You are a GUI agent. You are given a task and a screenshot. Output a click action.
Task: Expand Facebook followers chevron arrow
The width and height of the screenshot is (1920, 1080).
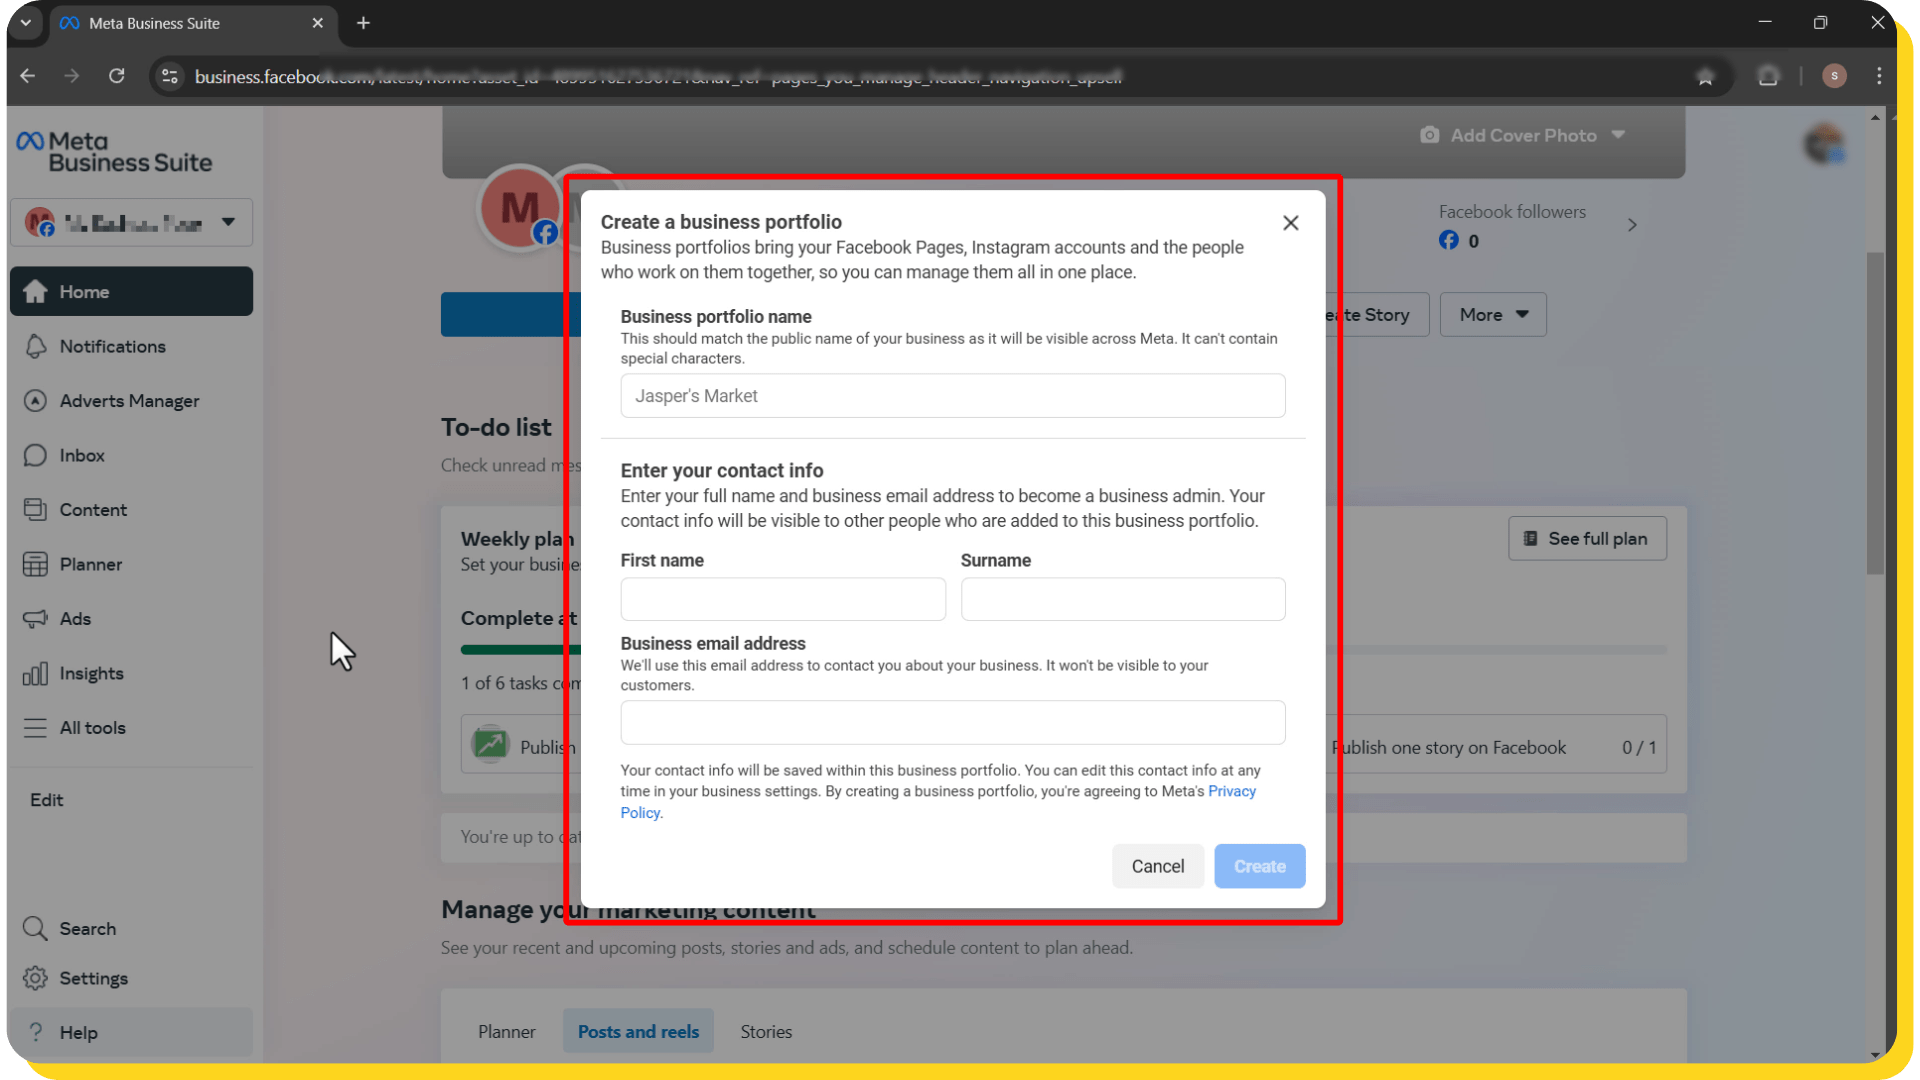1632,225
